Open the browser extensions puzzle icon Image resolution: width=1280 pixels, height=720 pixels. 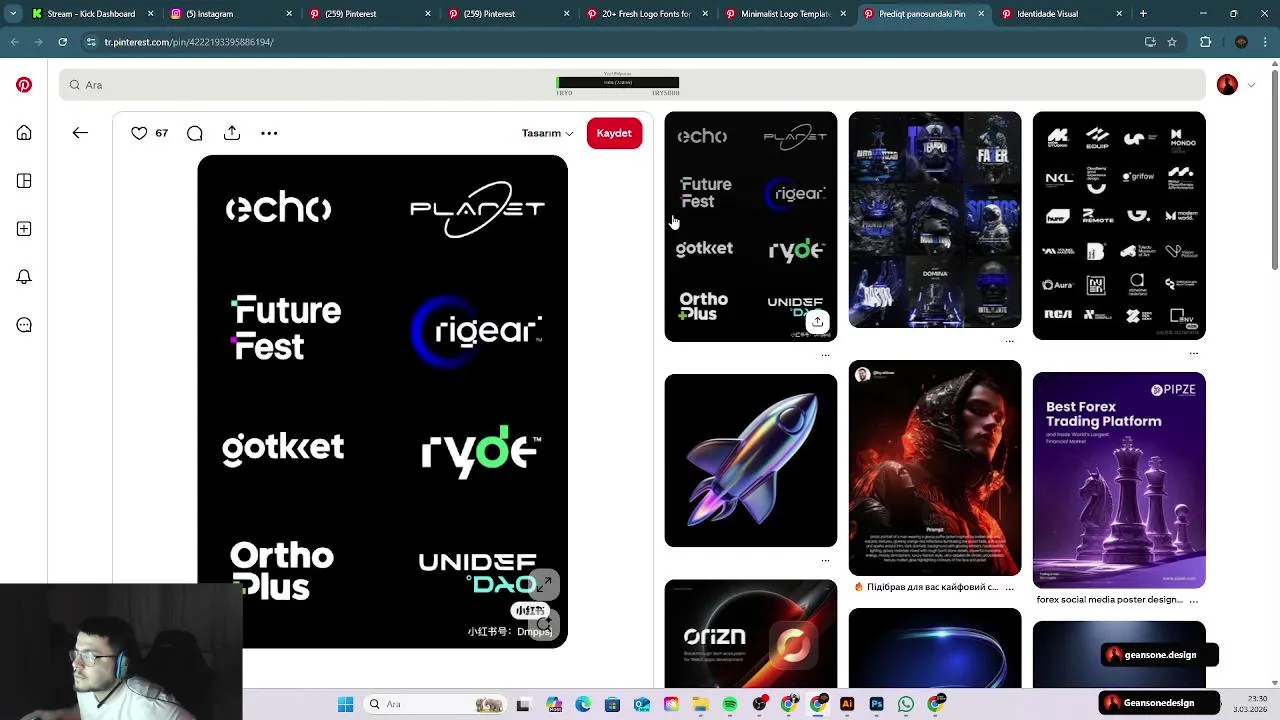[1205, 42]
